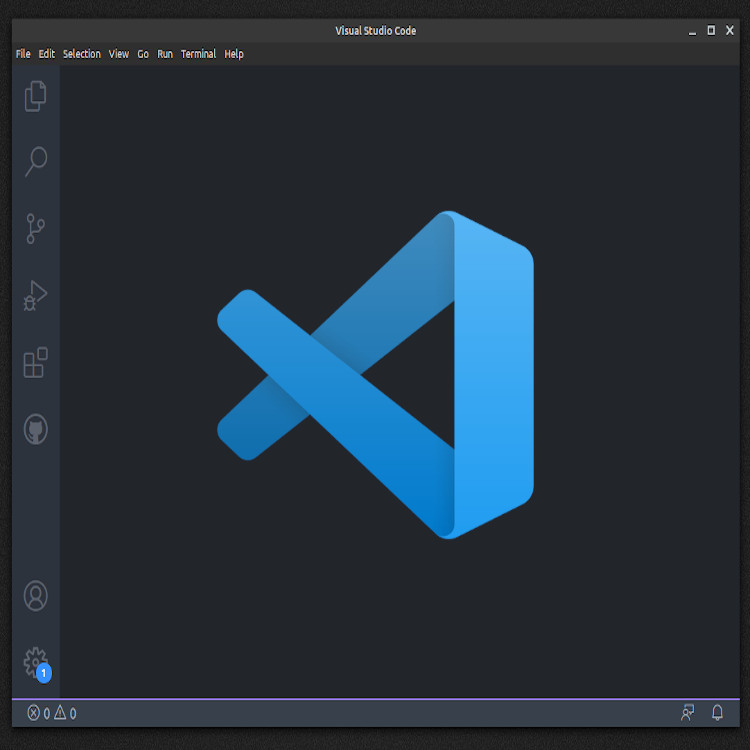Open the Help menu
750x750 pixels.
[x=234, y=54]
